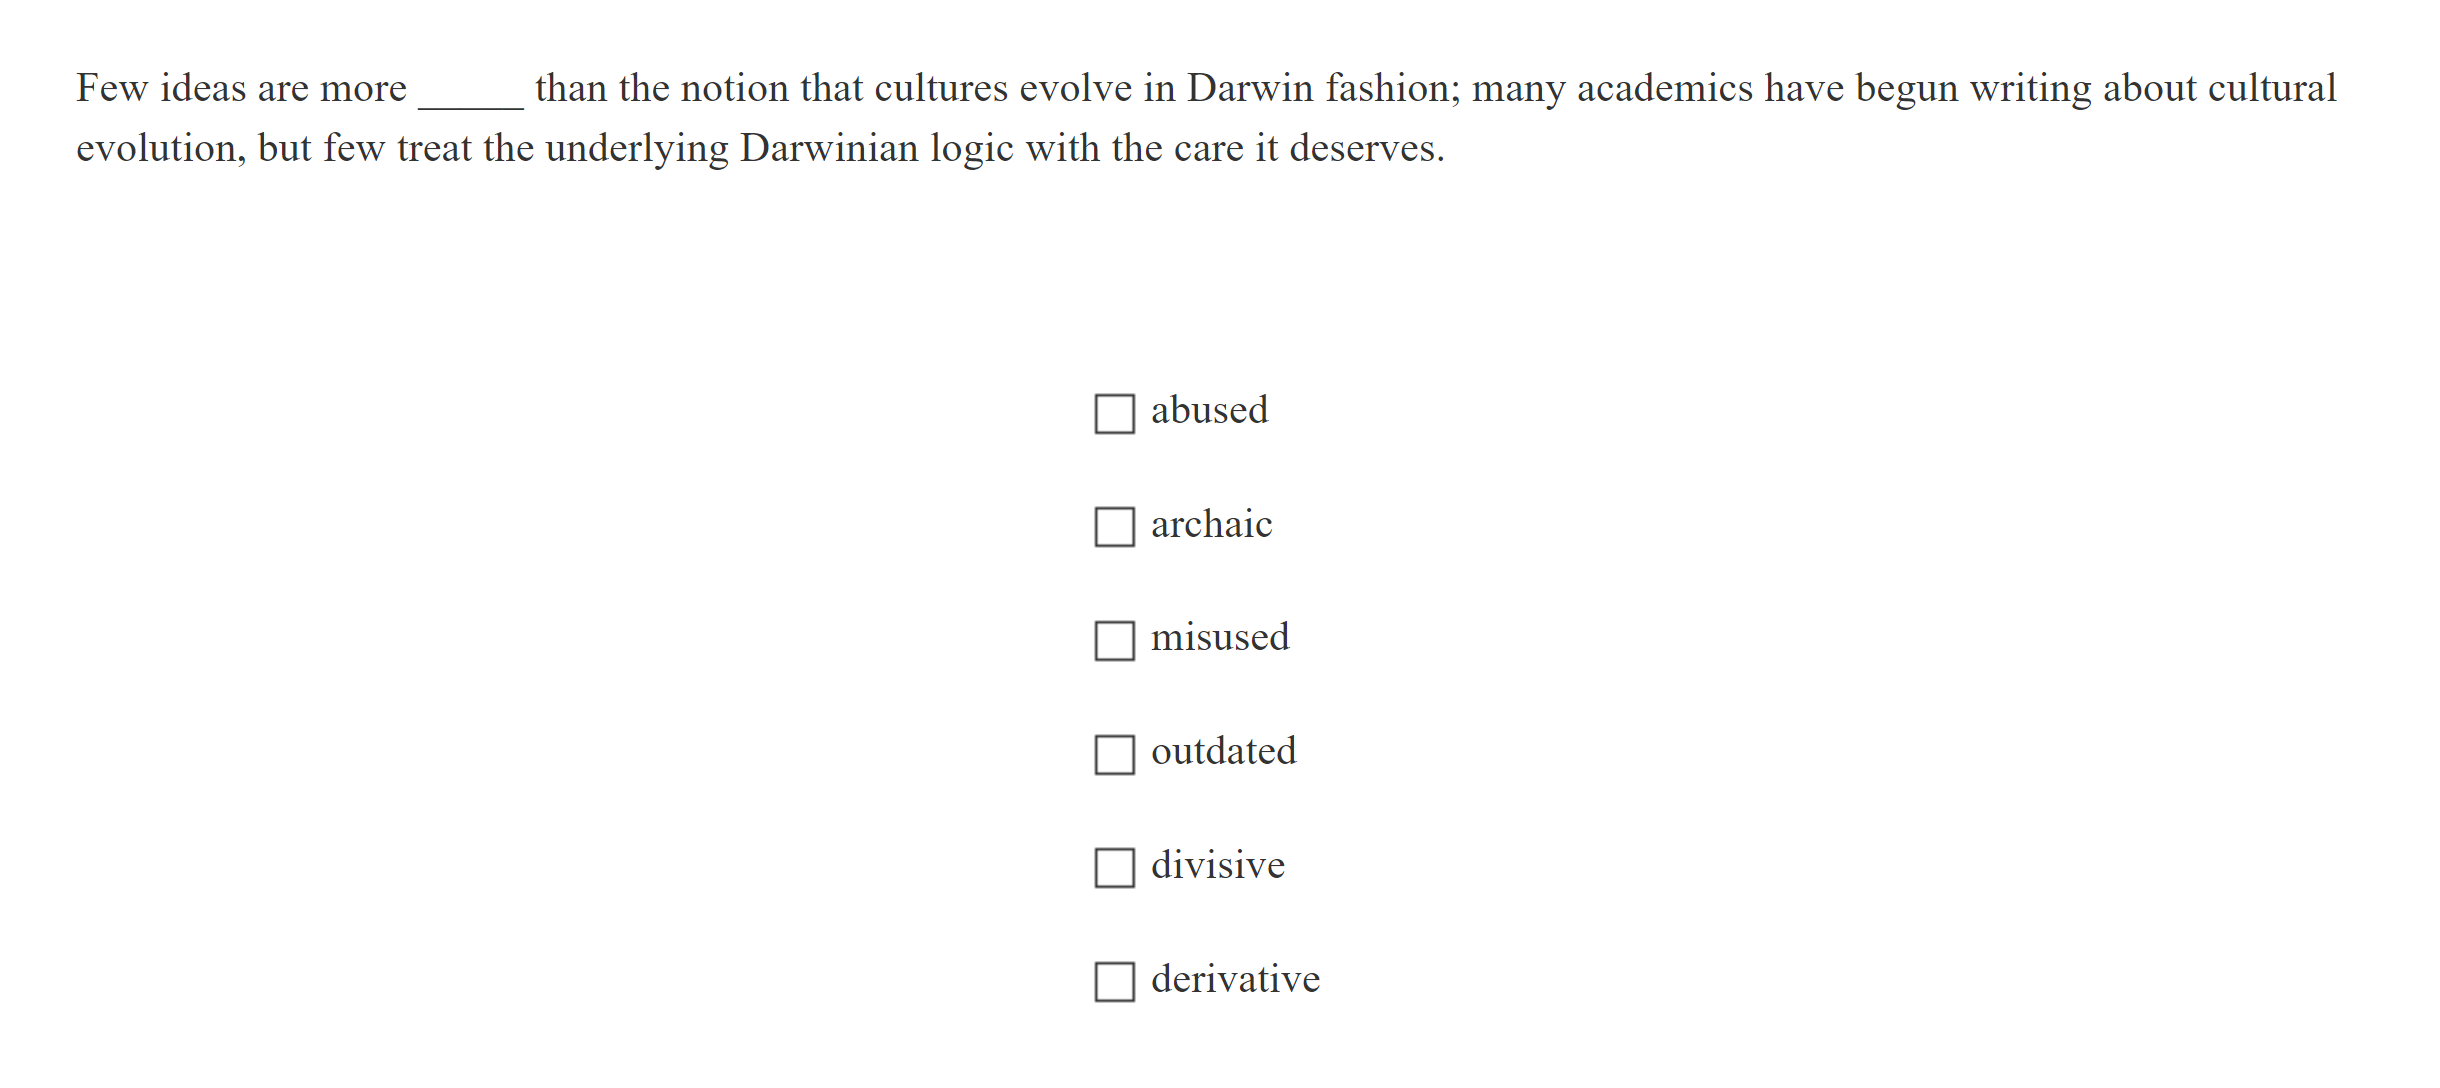Tick the 'archaic' checkbox

pos(1114,527)
